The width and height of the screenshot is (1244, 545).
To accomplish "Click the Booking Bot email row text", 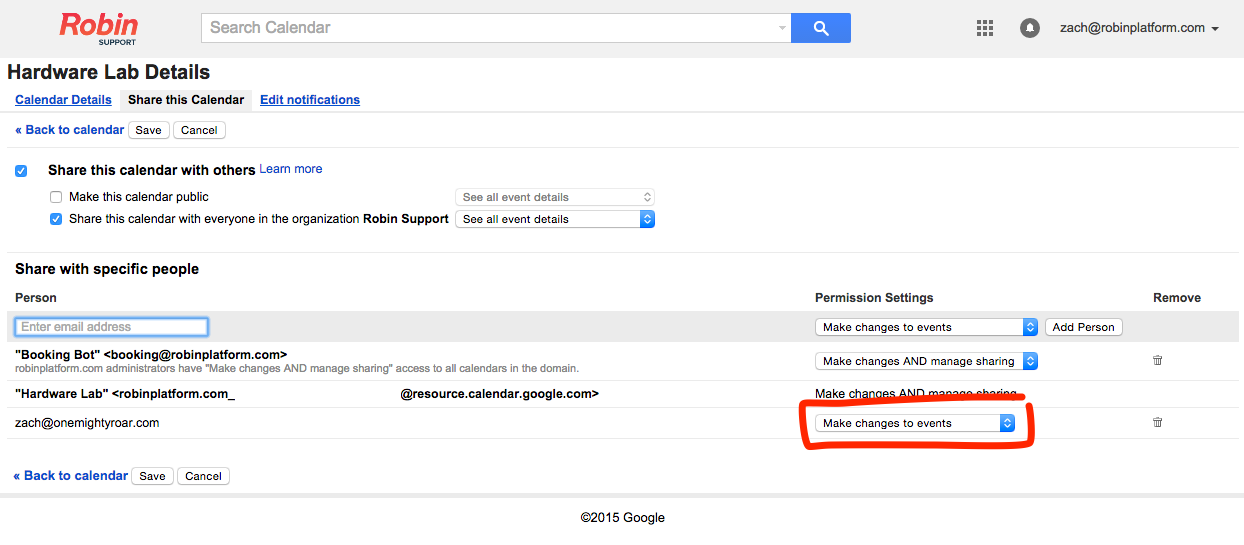I will tap(151, 355).
